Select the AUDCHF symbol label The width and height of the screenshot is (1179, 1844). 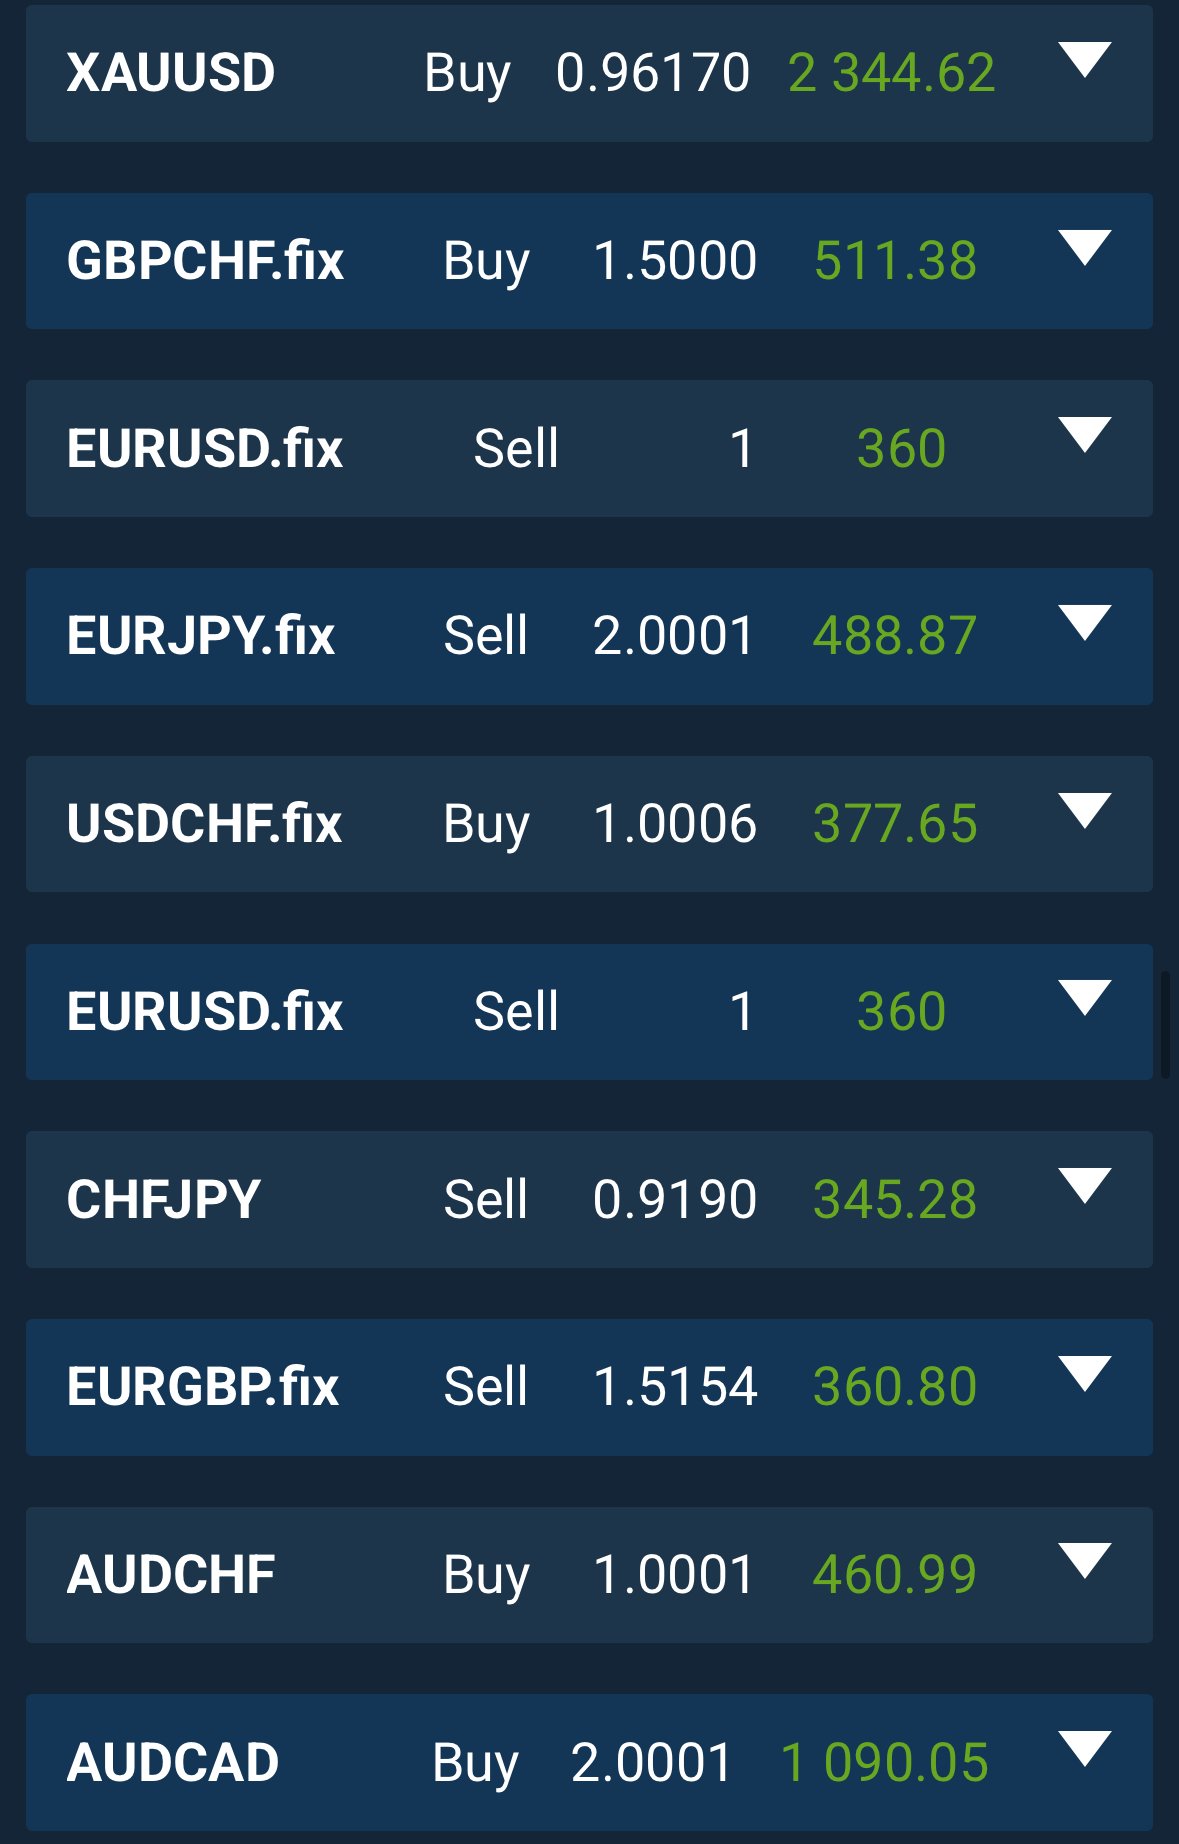coord(171,1575)
